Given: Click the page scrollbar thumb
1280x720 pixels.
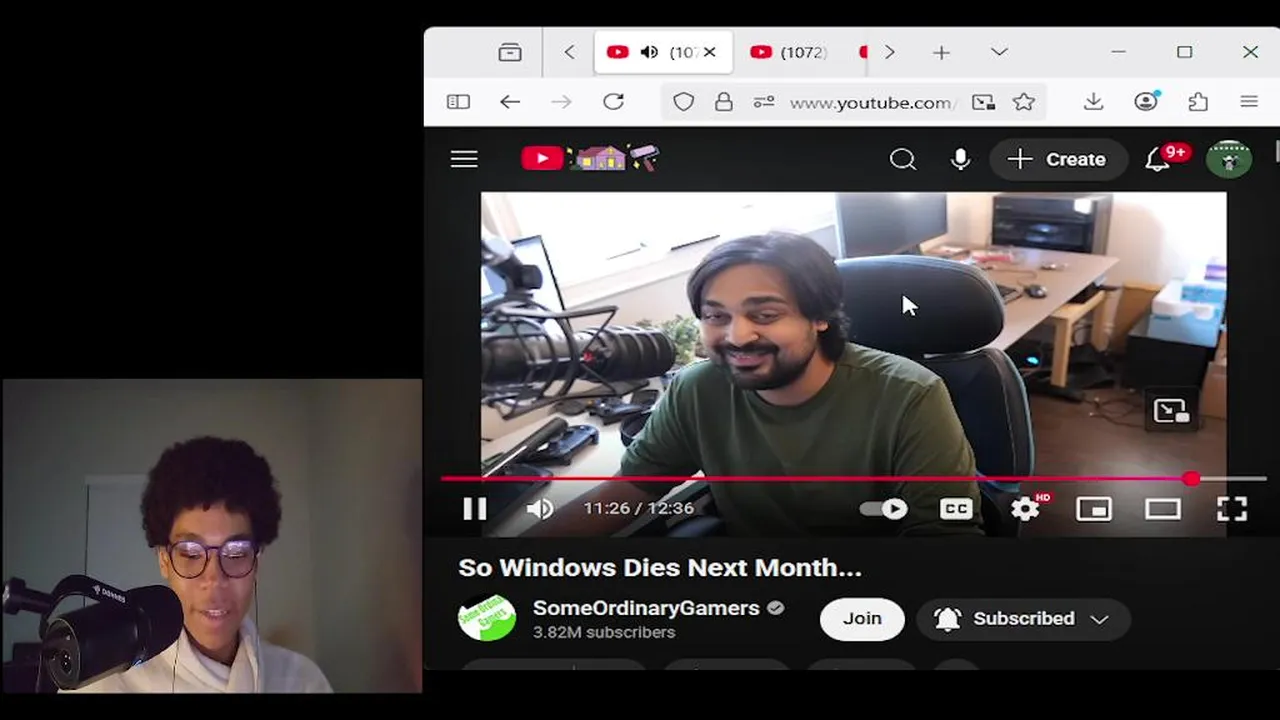Looking at the screenshot, I should pos(1276,150).
